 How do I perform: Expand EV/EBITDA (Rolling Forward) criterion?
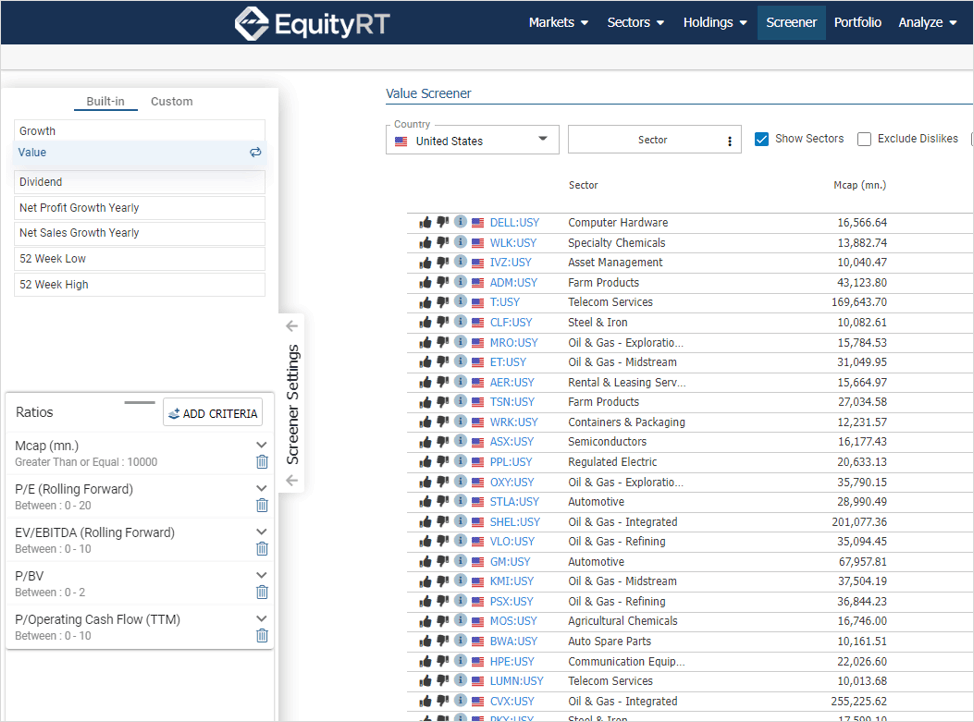[262, 532]
